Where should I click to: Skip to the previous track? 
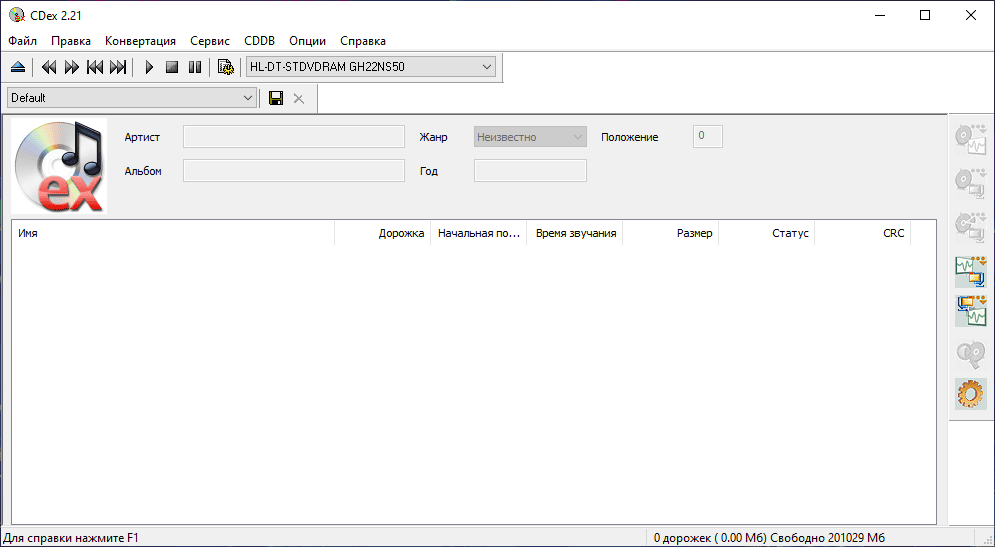(x=95, y=67)
